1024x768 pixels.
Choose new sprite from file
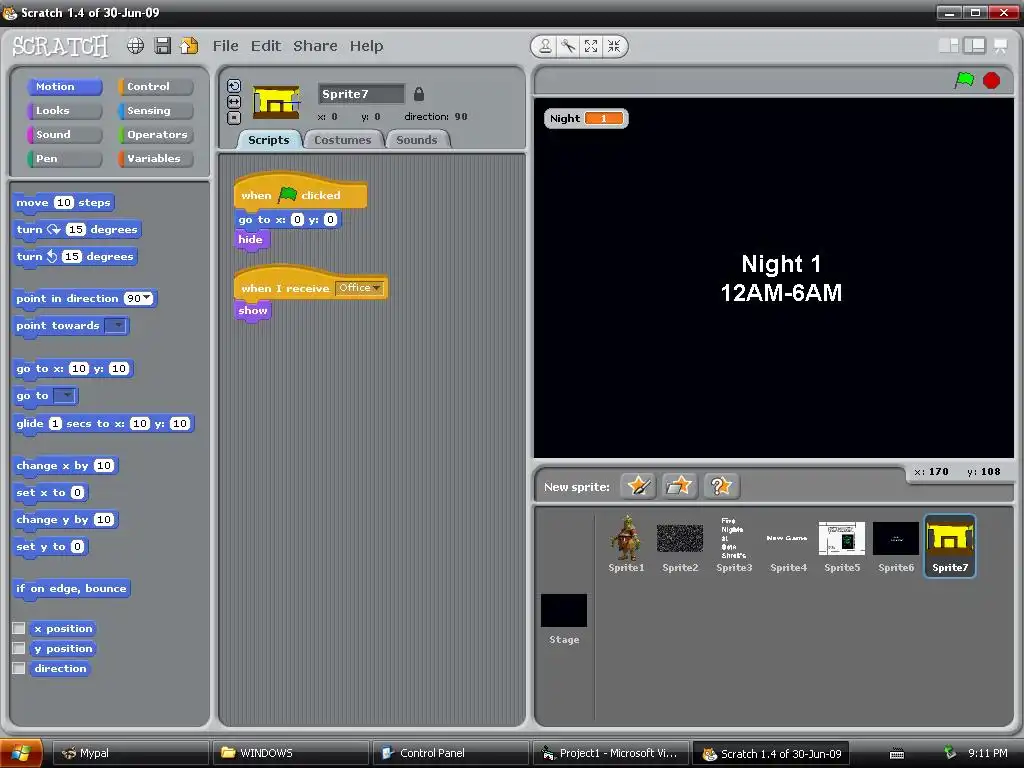click(679, 486)
